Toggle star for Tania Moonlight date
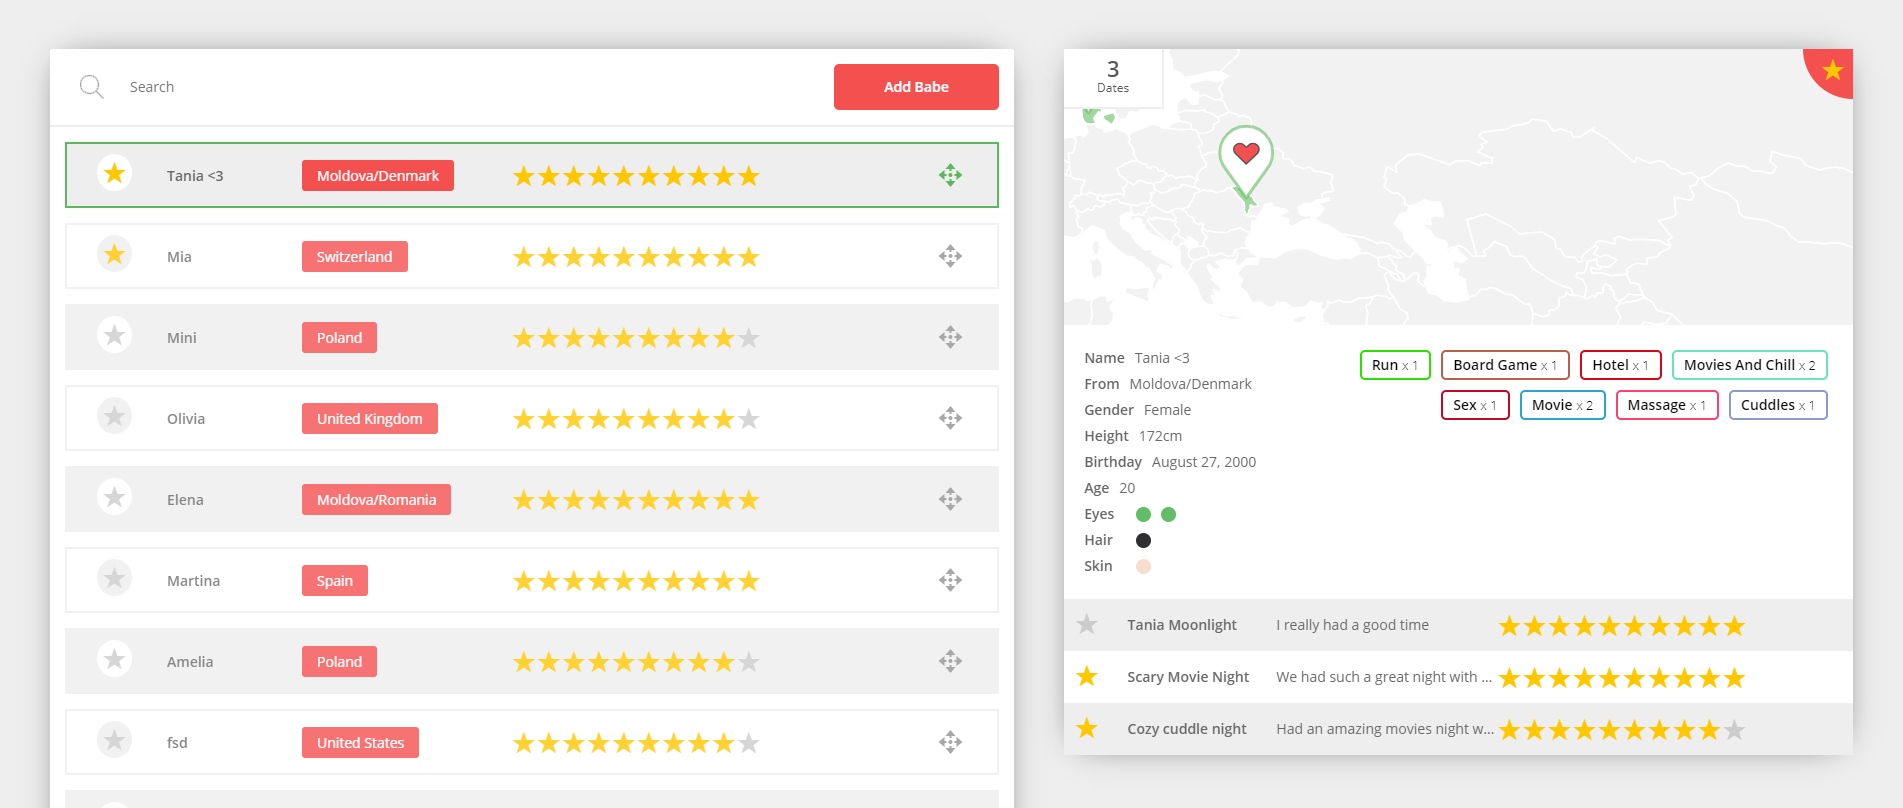The image size is (1903, 808). click(x=1087, y=625)
